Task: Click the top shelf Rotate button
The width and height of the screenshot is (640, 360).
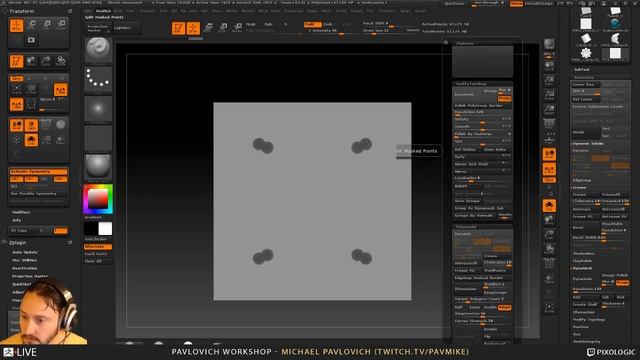Action: click(237, 28)
